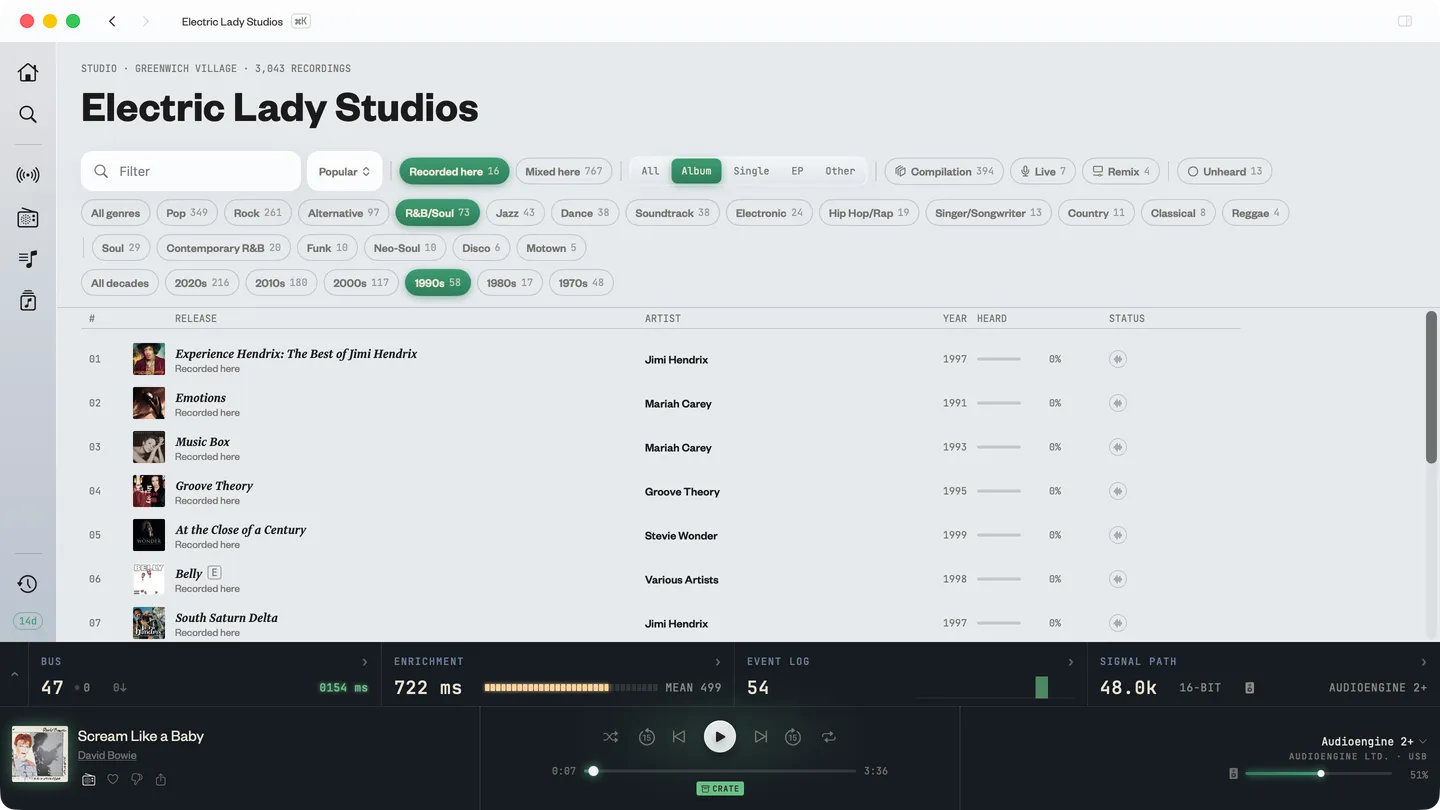
Task: Play Scream Like a Baby
Action: pyautogui.click(x=720, y=737)
